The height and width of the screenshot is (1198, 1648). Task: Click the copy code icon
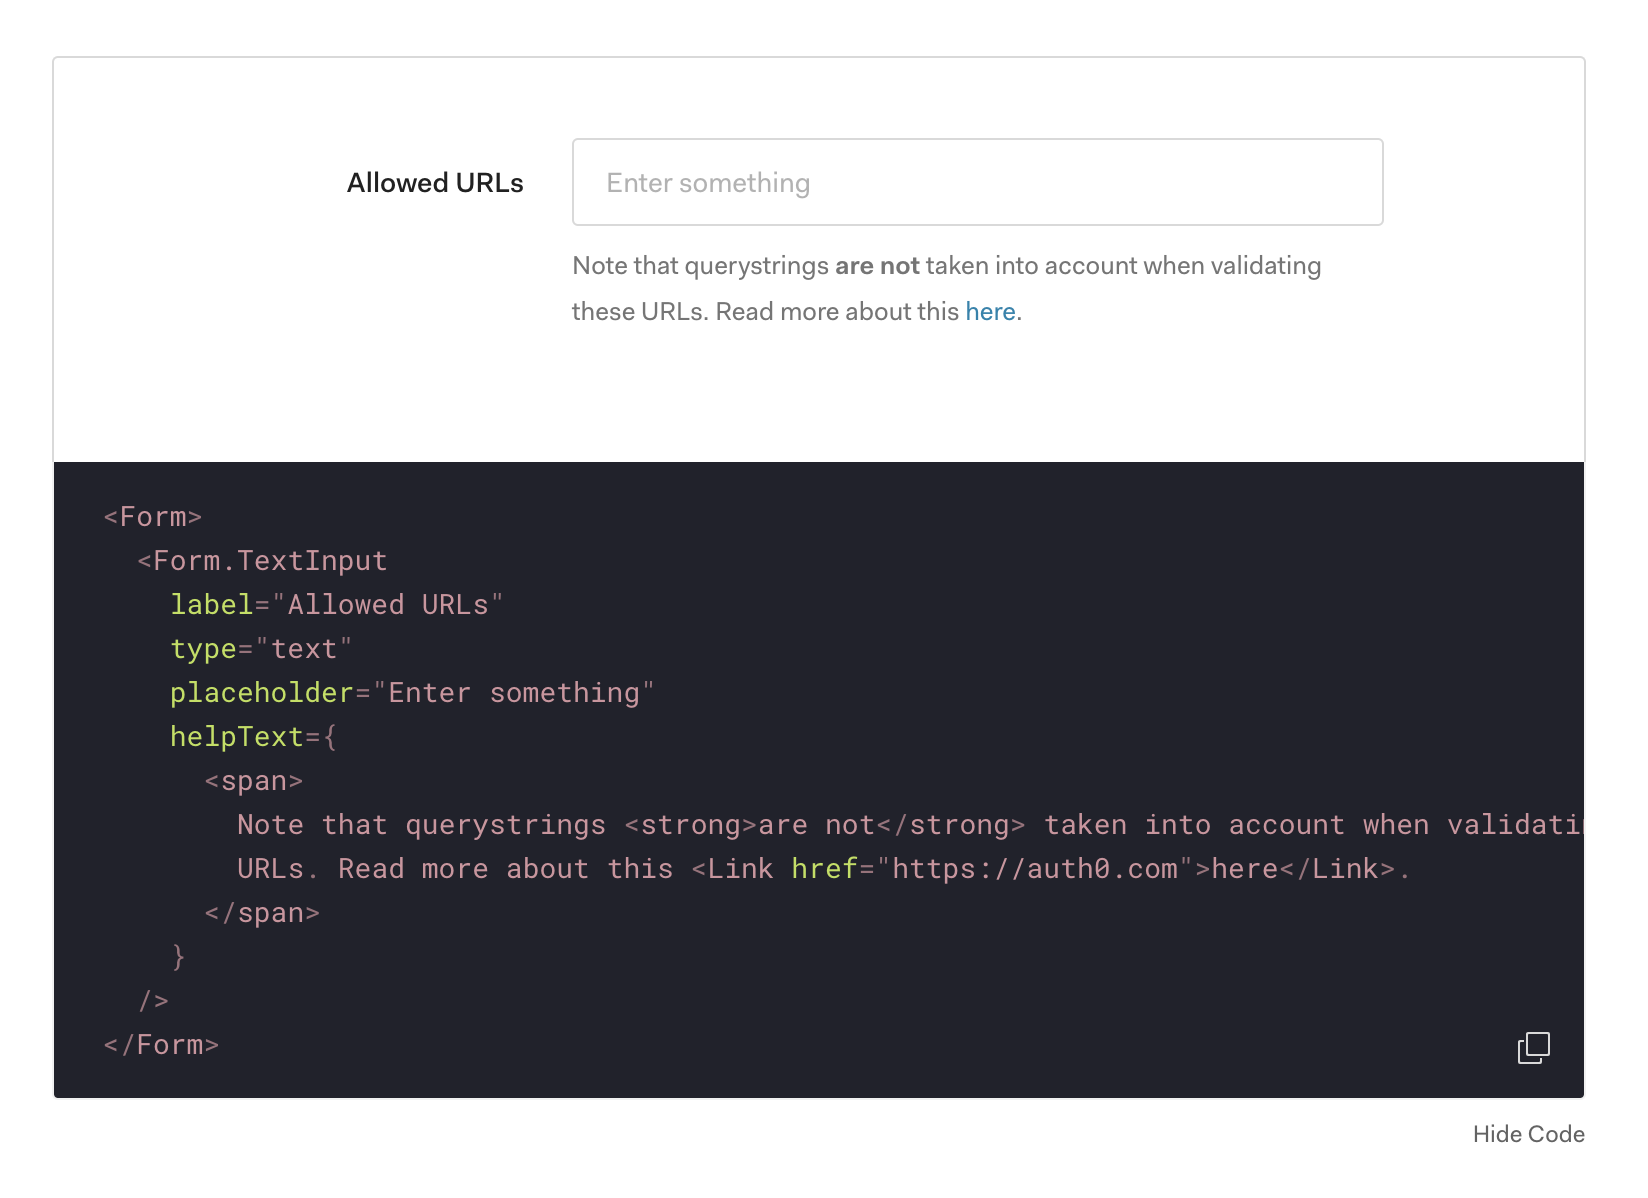1533,1048
